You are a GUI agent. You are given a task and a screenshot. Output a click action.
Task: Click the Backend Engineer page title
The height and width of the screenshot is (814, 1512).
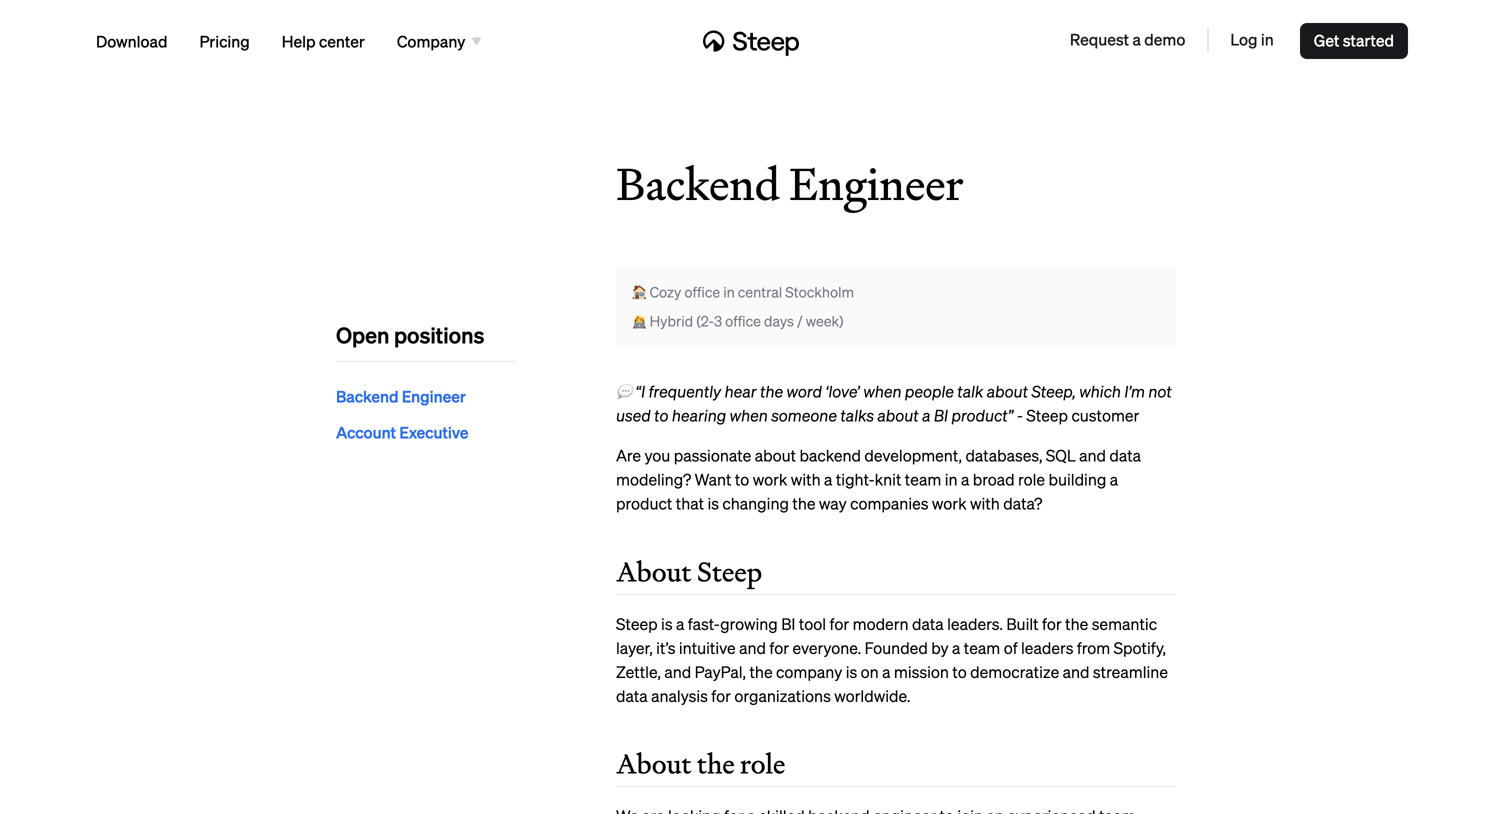pos(789,186)
